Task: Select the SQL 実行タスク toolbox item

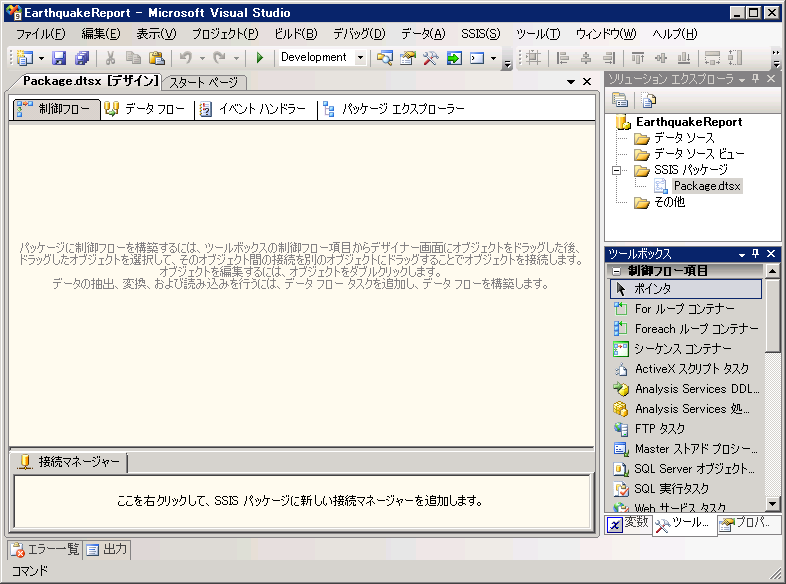Action: click(686, 489)
